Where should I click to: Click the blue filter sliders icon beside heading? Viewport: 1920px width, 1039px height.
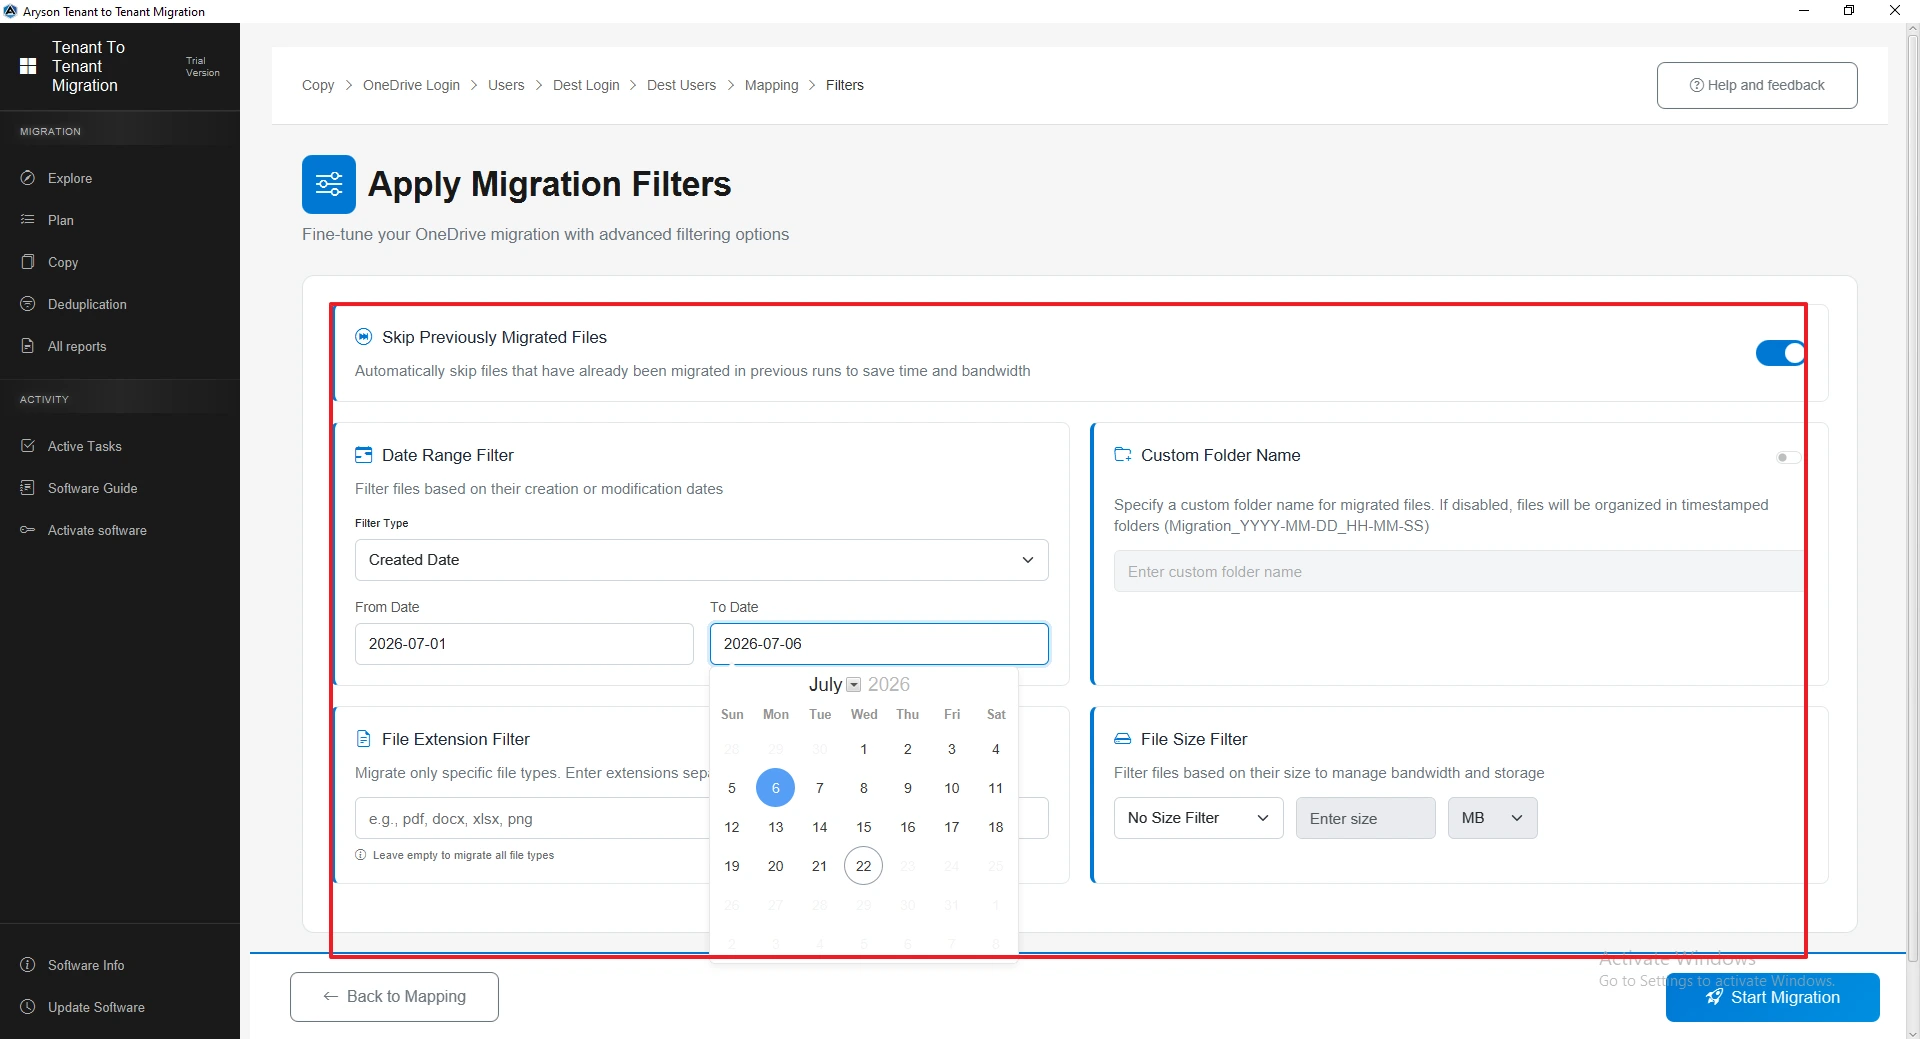click(x=329, y=184)
